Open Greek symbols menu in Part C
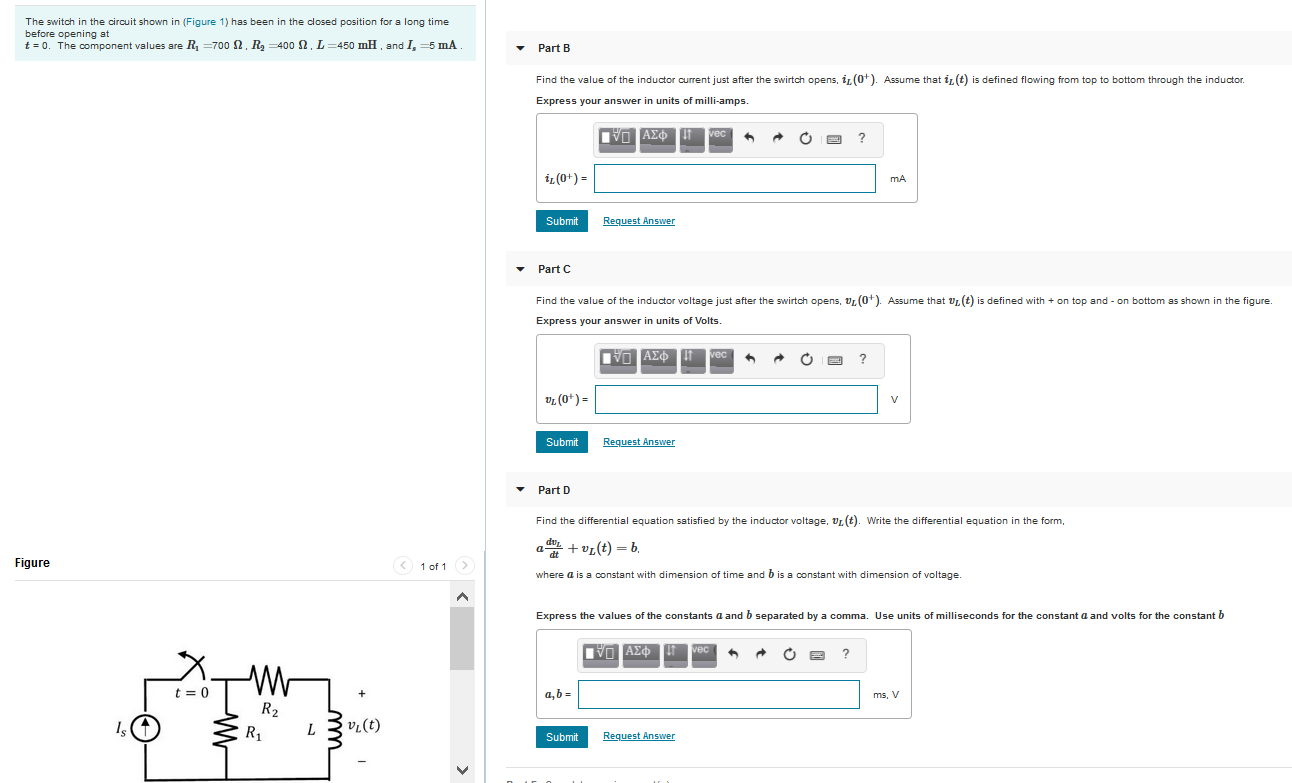The height and width of the screenshot is (783, 1292). tap(657, 360)
